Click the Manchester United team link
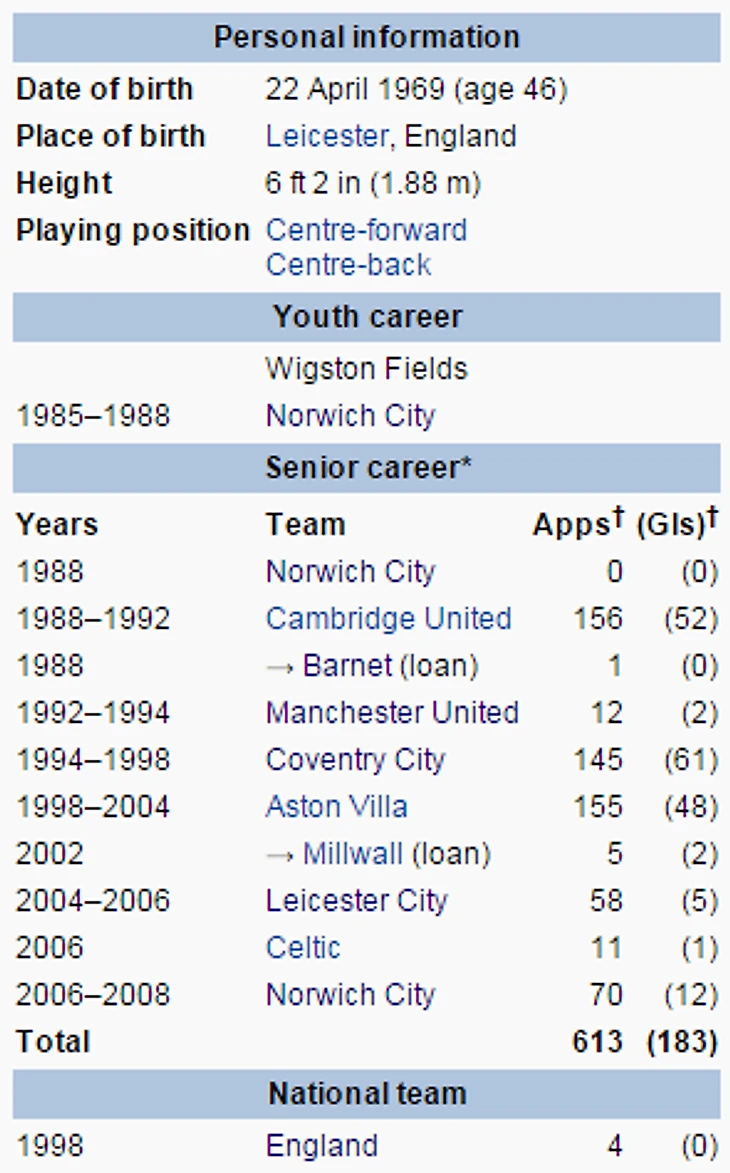Viewport: 730px width, 1173px height. (x=392, y=713)
